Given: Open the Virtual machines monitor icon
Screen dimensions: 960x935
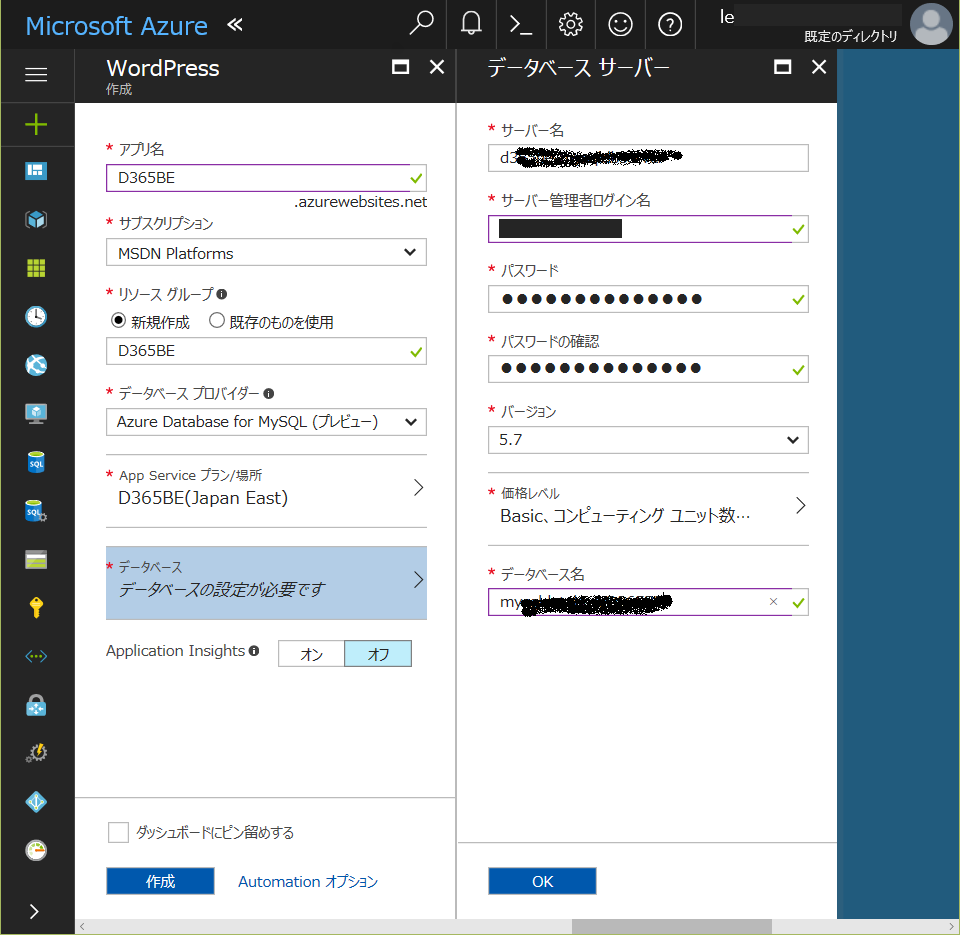Looking at the screenshot, I should point(36,413).
